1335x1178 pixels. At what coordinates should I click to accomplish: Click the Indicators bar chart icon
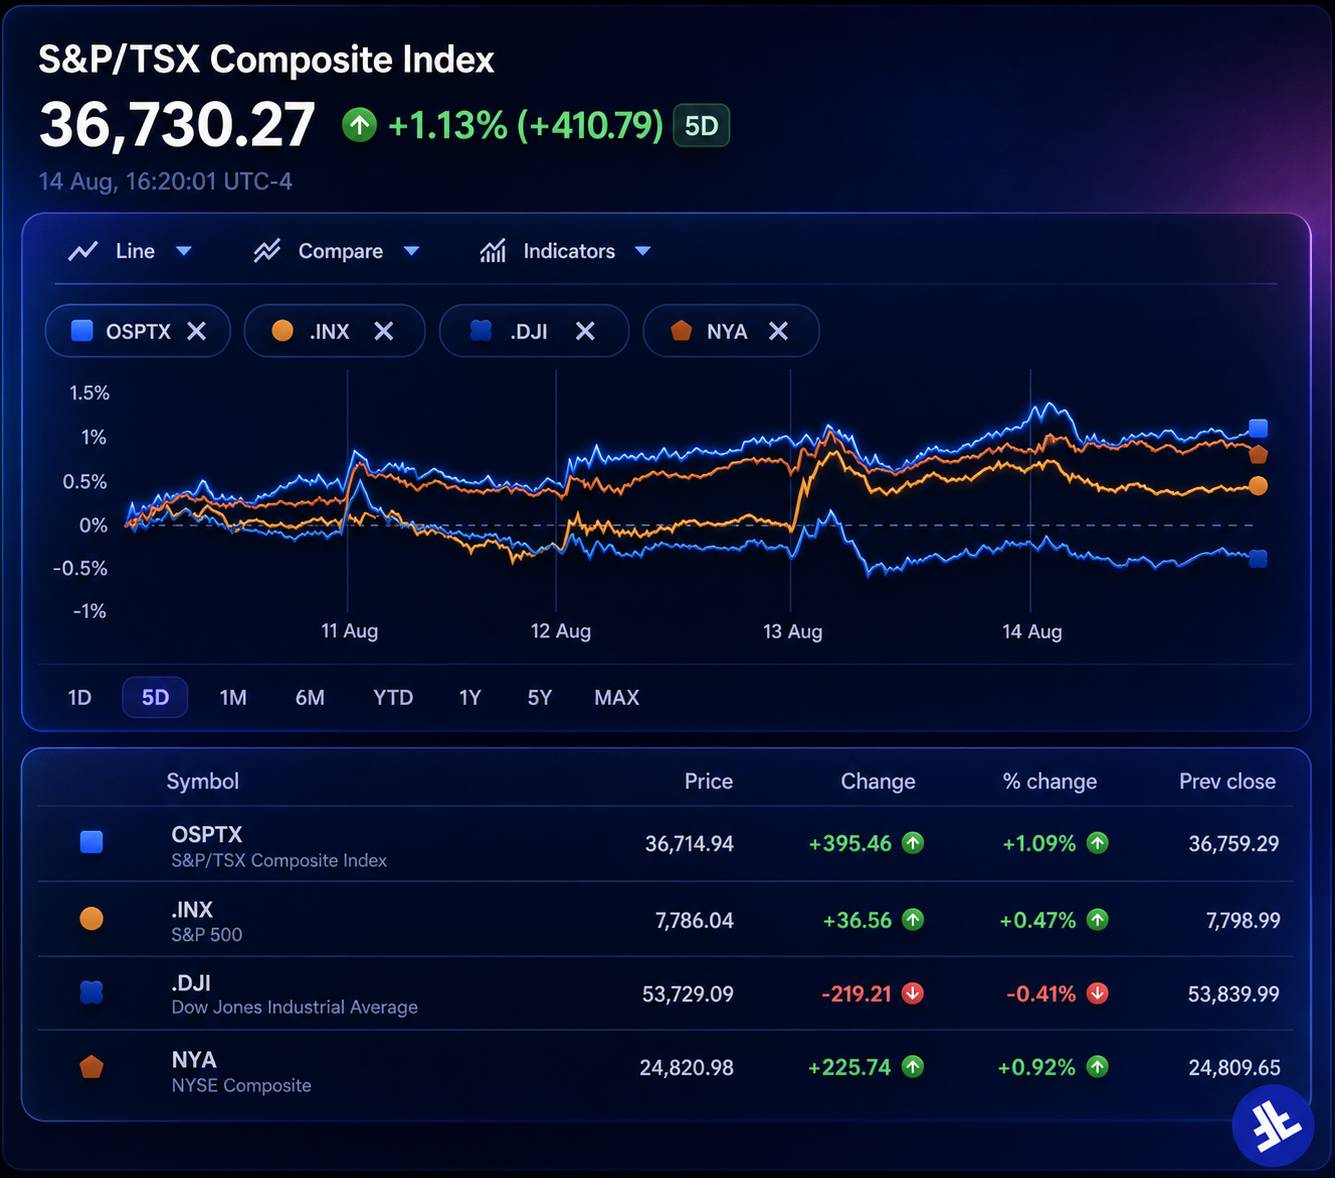493,251
